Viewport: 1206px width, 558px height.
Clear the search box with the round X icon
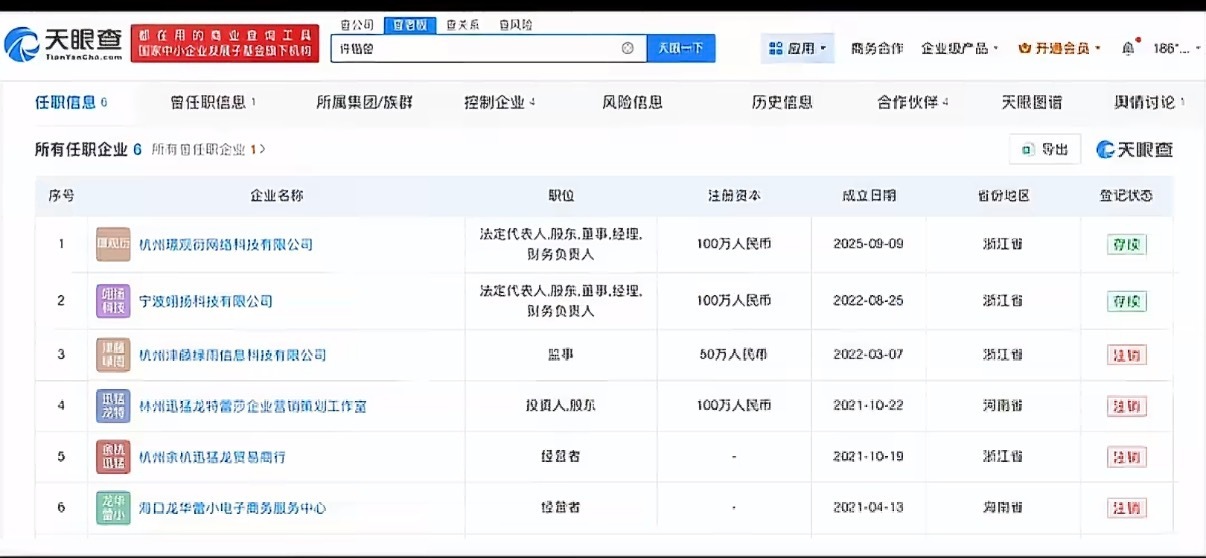coord(628,48)
